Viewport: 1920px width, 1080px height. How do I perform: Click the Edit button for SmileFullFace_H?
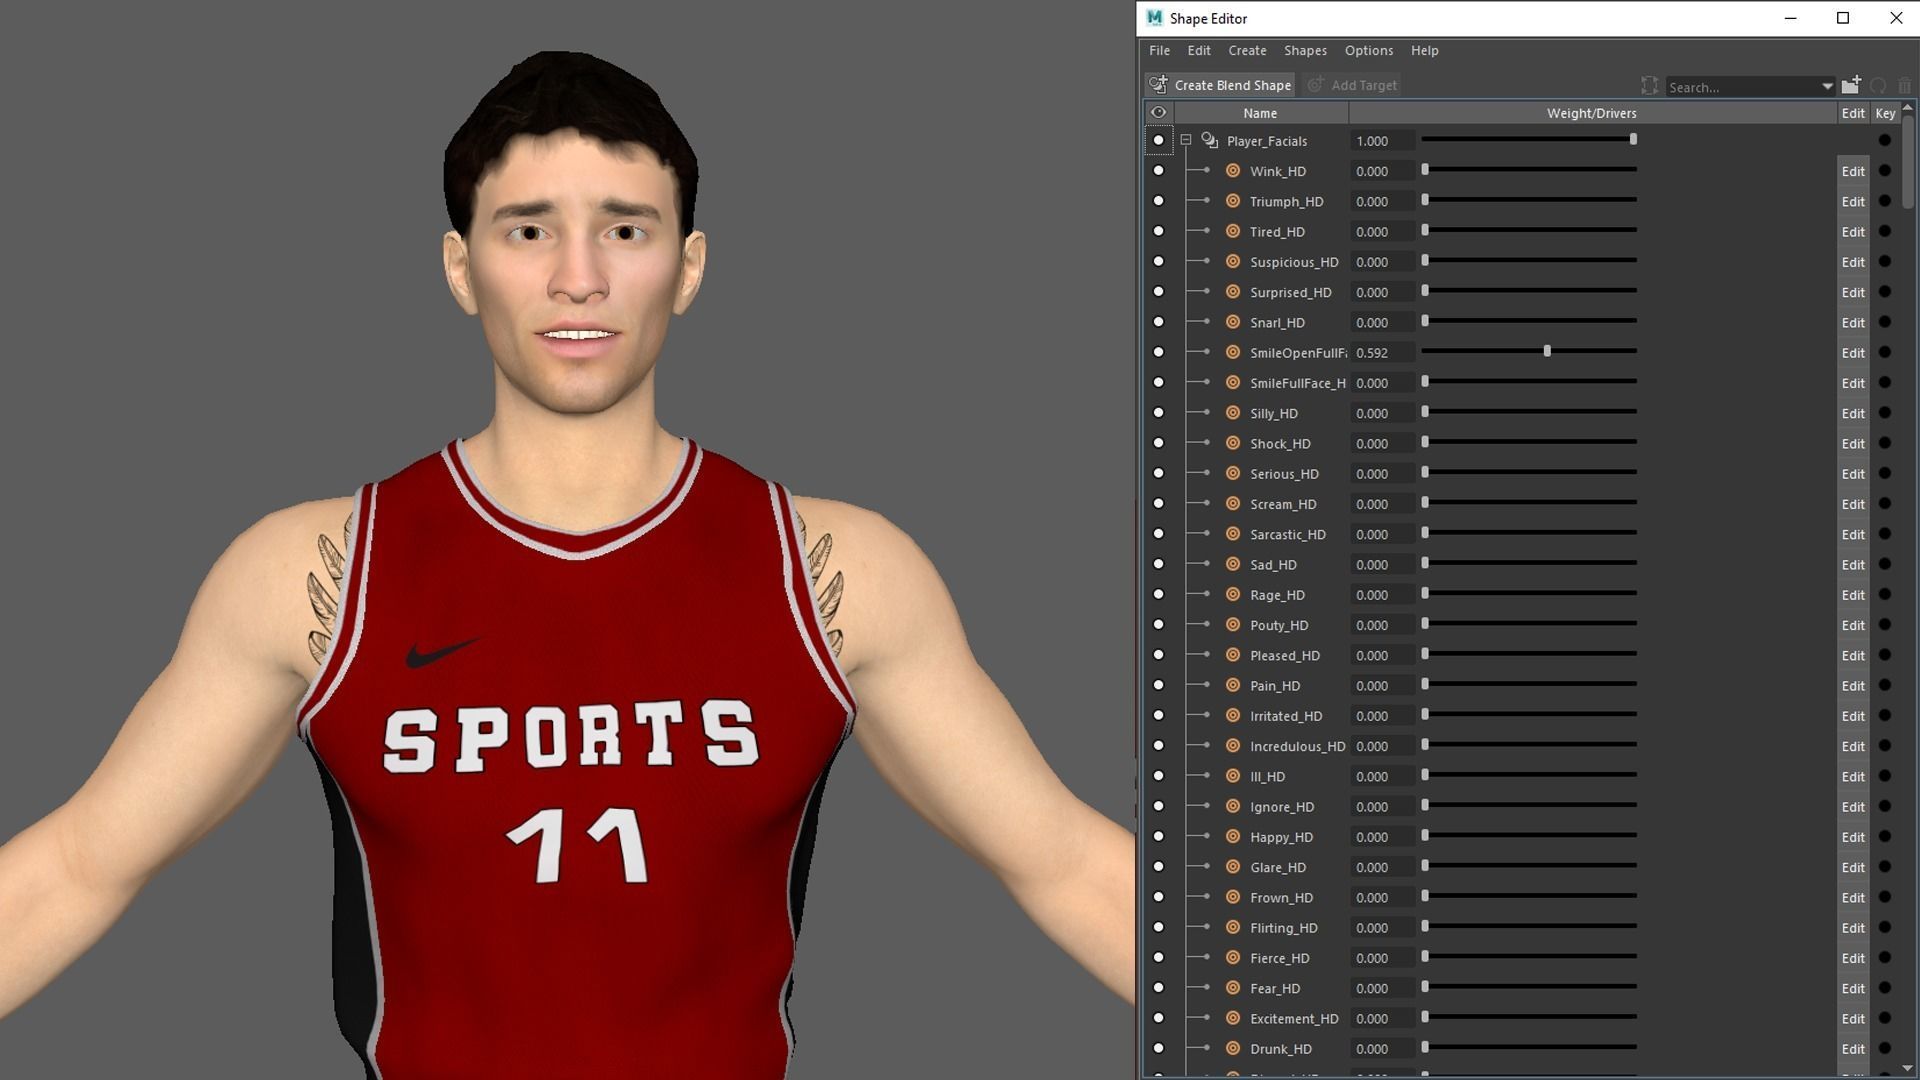1853,383
